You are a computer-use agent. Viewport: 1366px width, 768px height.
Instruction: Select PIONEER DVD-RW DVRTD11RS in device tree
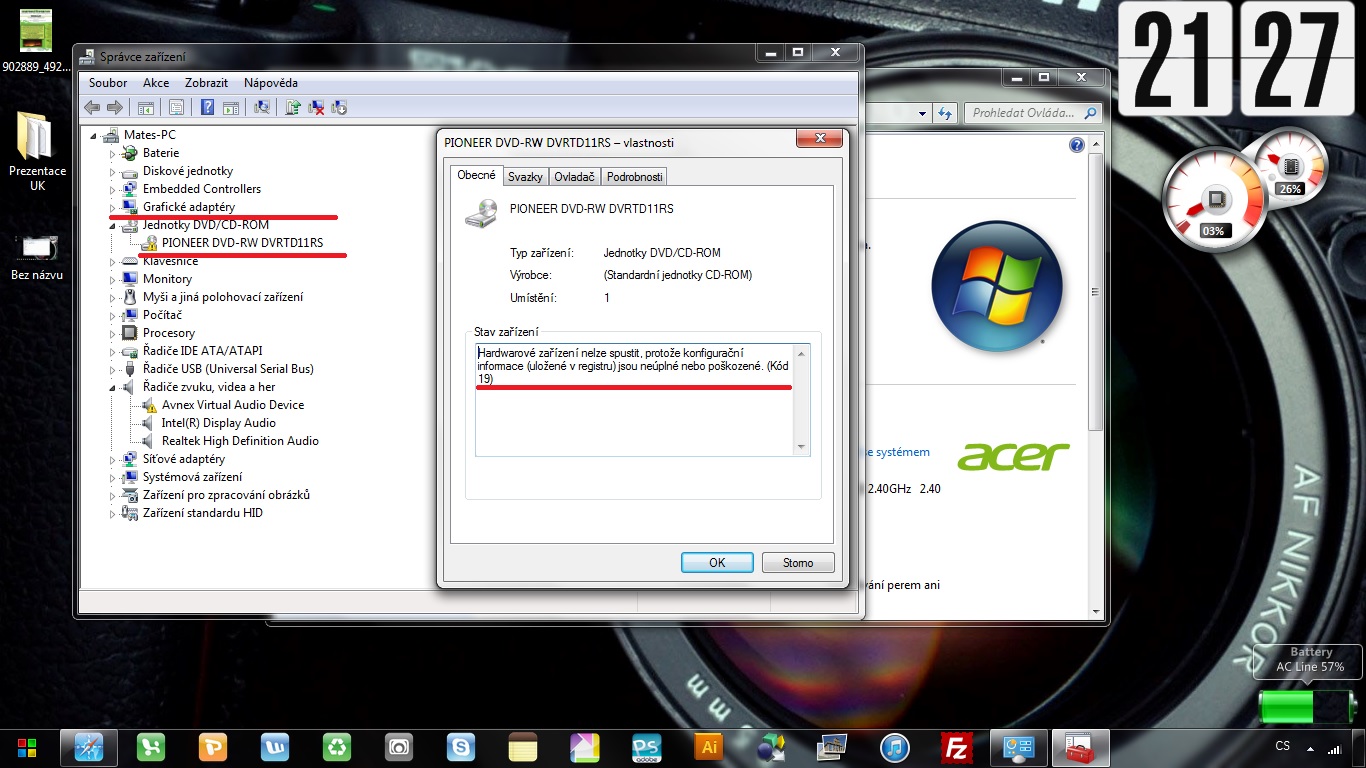point(242,243)
